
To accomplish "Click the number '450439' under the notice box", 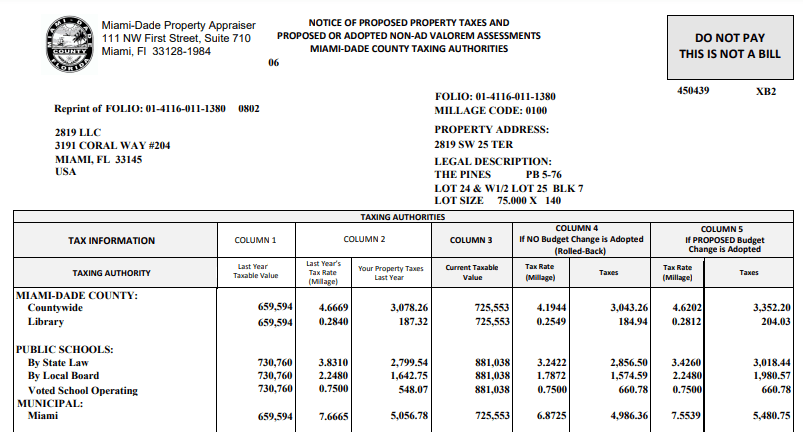I will pos(693,91).
